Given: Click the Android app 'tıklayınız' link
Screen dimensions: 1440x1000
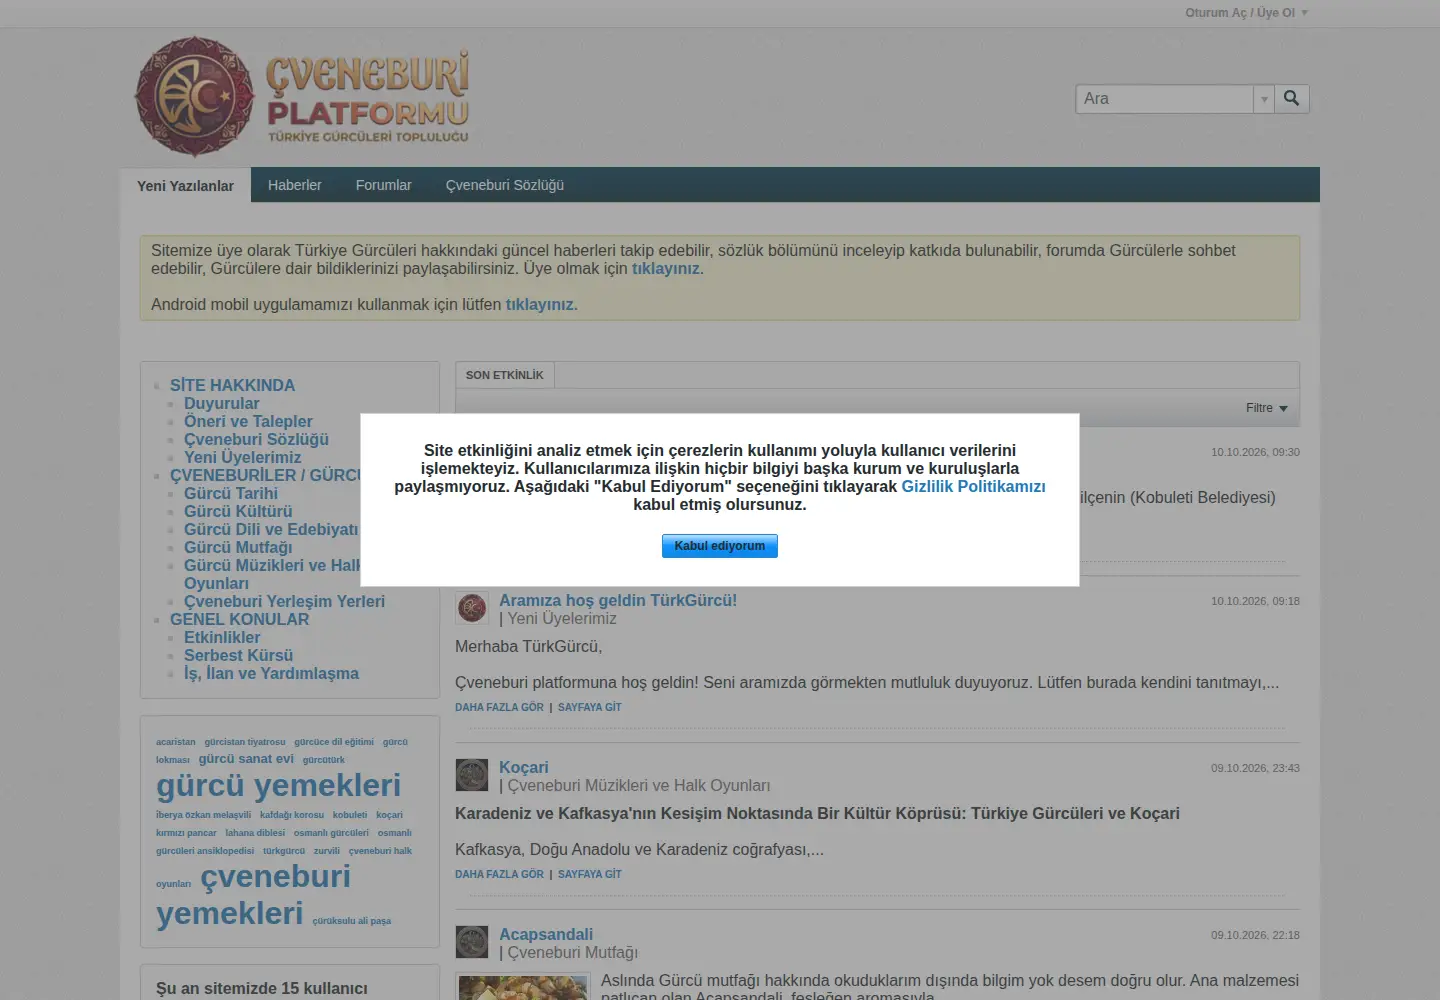Looking at the screenshot, I should pyautogui.click(x=540, y=304).
